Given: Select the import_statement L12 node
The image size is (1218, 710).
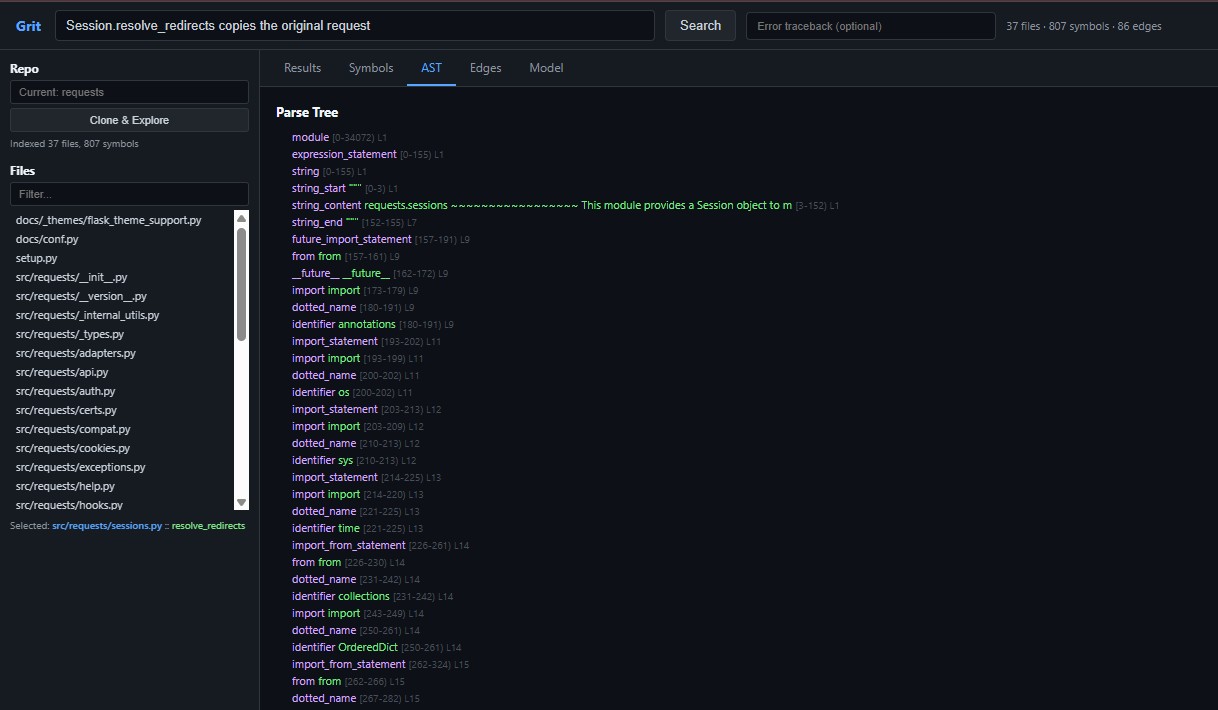Looking at the screenshot, I should tap(366, 409).
